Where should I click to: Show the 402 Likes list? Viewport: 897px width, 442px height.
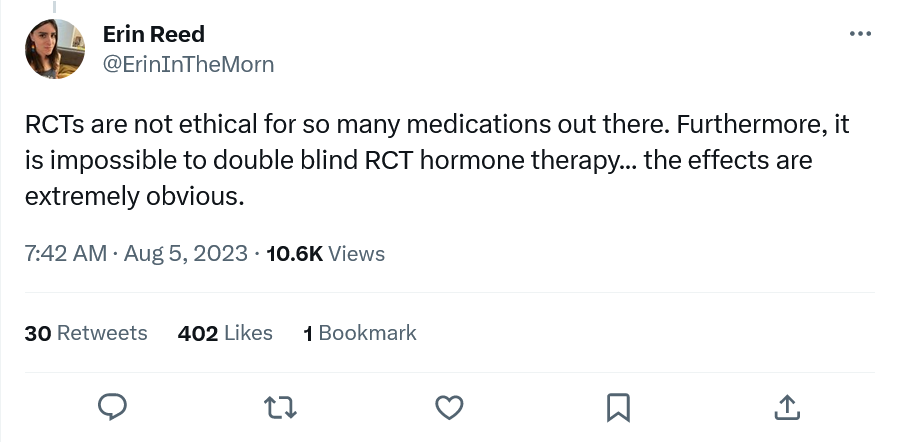coord(225,333)
